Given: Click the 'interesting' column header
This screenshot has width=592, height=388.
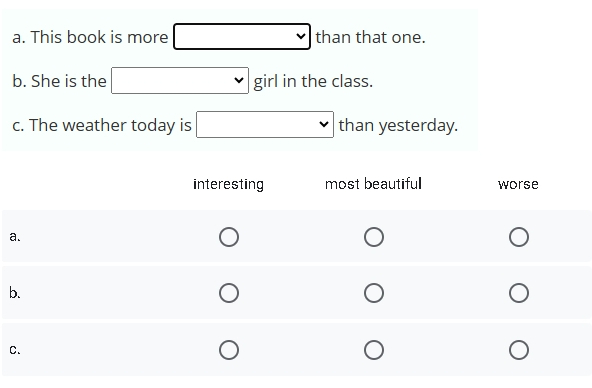Looking at the screenshot, I should click(228, 184).
